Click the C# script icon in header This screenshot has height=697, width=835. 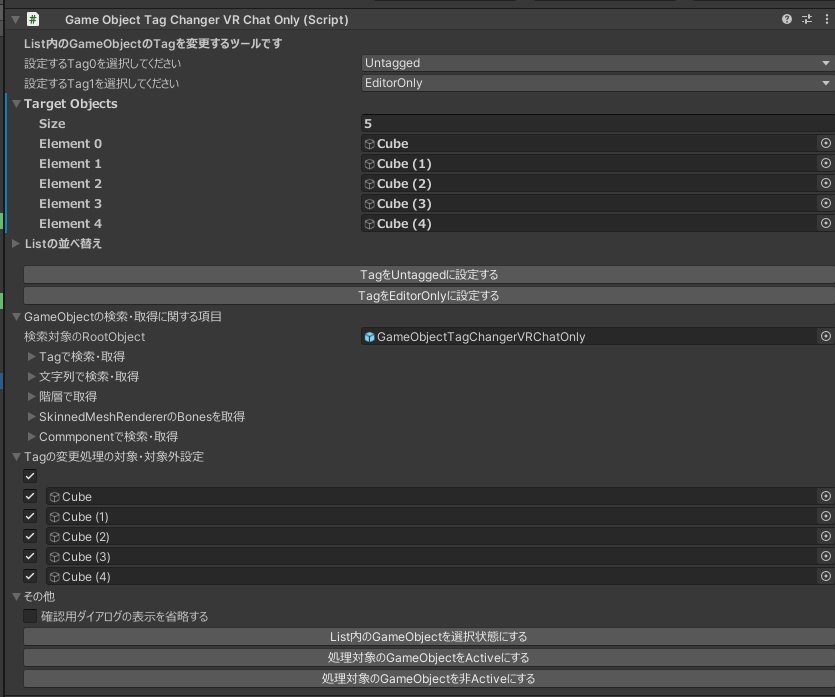coord(33,20)
